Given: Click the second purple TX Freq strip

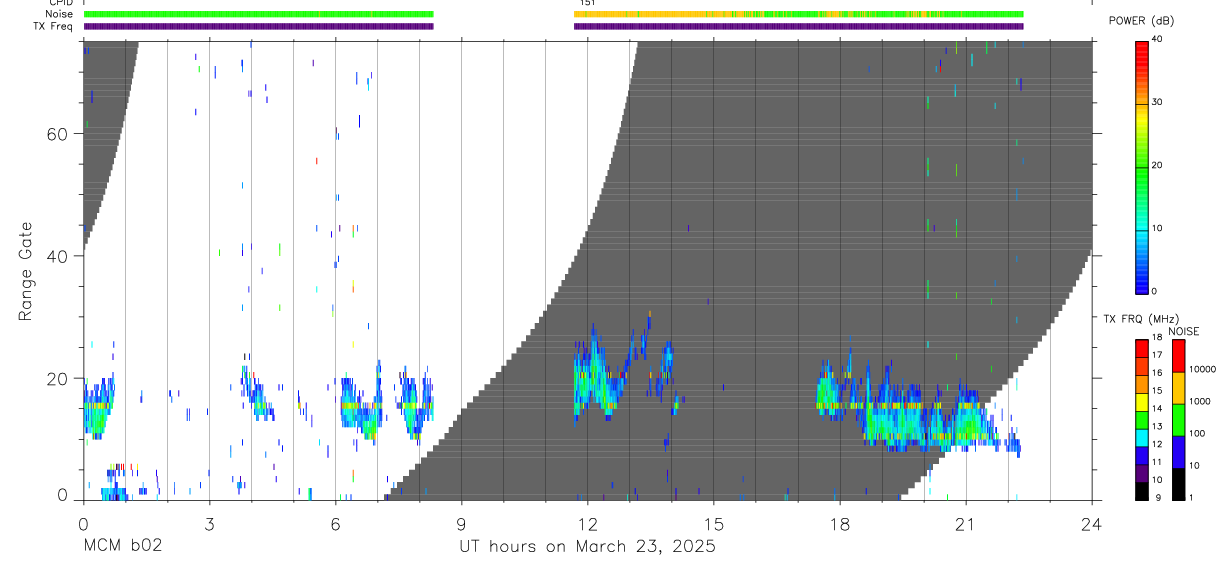Looking at the screenshot, I should point(799,26).
